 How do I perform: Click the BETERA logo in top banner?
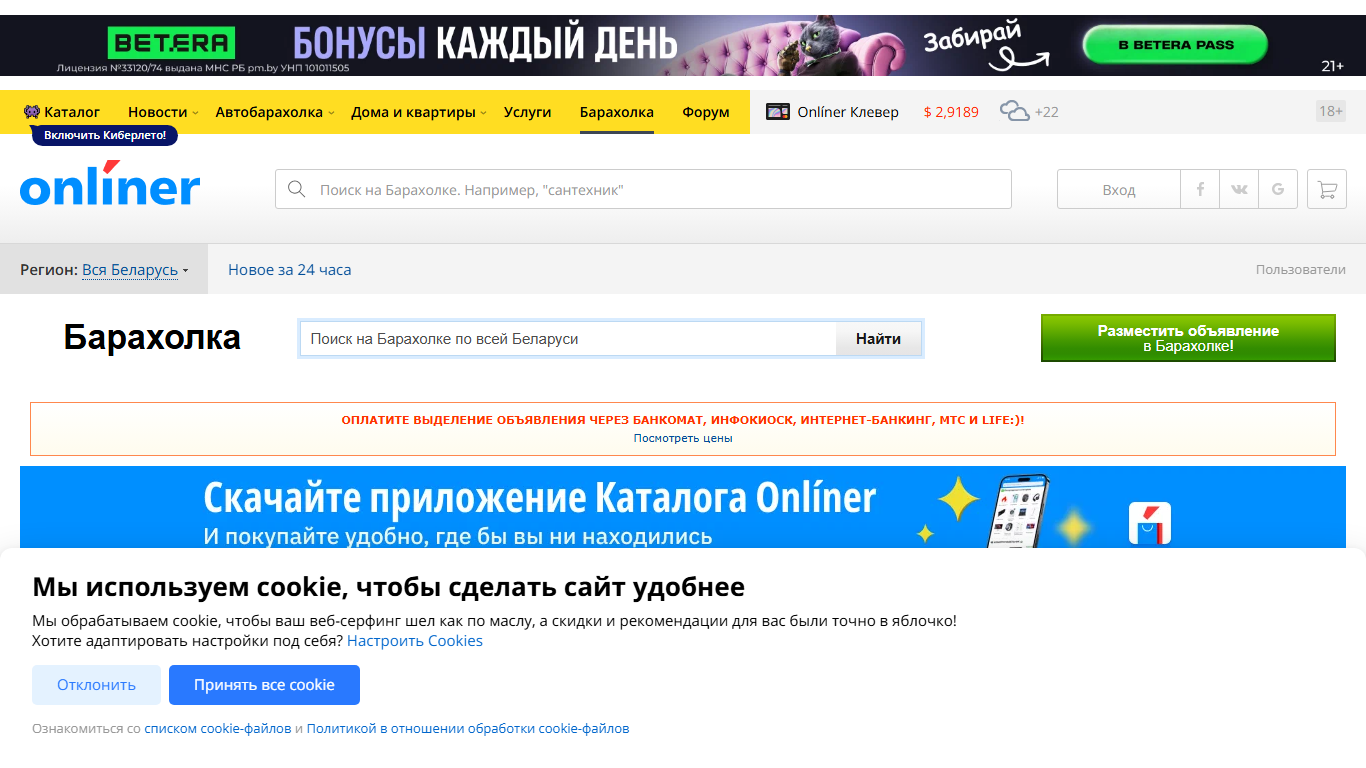(171, 43)
